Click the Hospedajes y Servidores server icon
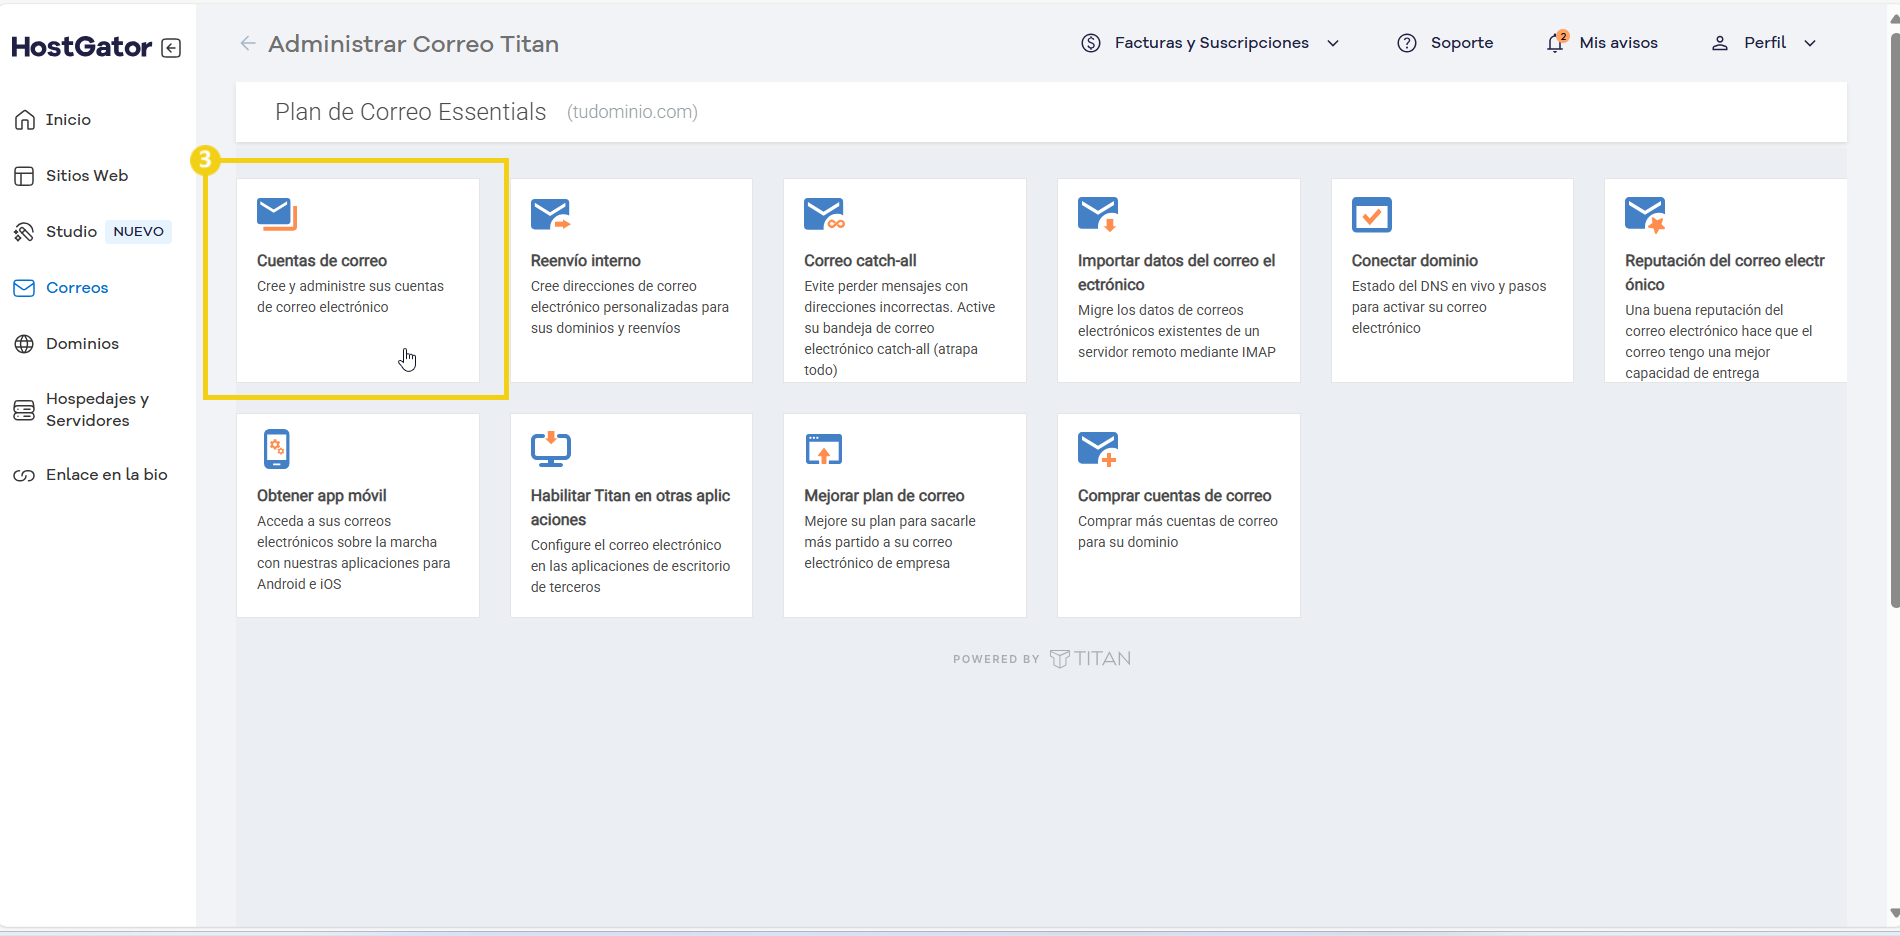 pos(24,410)
